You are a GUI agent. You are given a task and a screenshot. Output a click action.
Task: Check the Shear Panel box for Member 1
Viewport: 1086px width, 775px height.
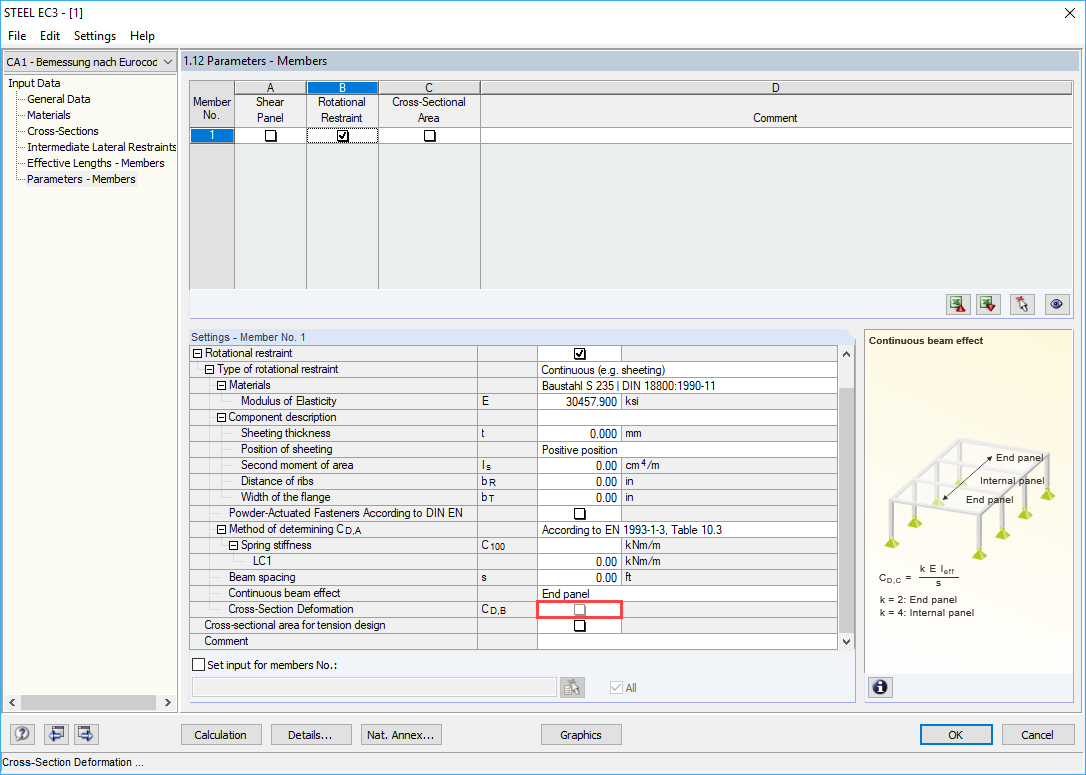click(x=269, y=135)
